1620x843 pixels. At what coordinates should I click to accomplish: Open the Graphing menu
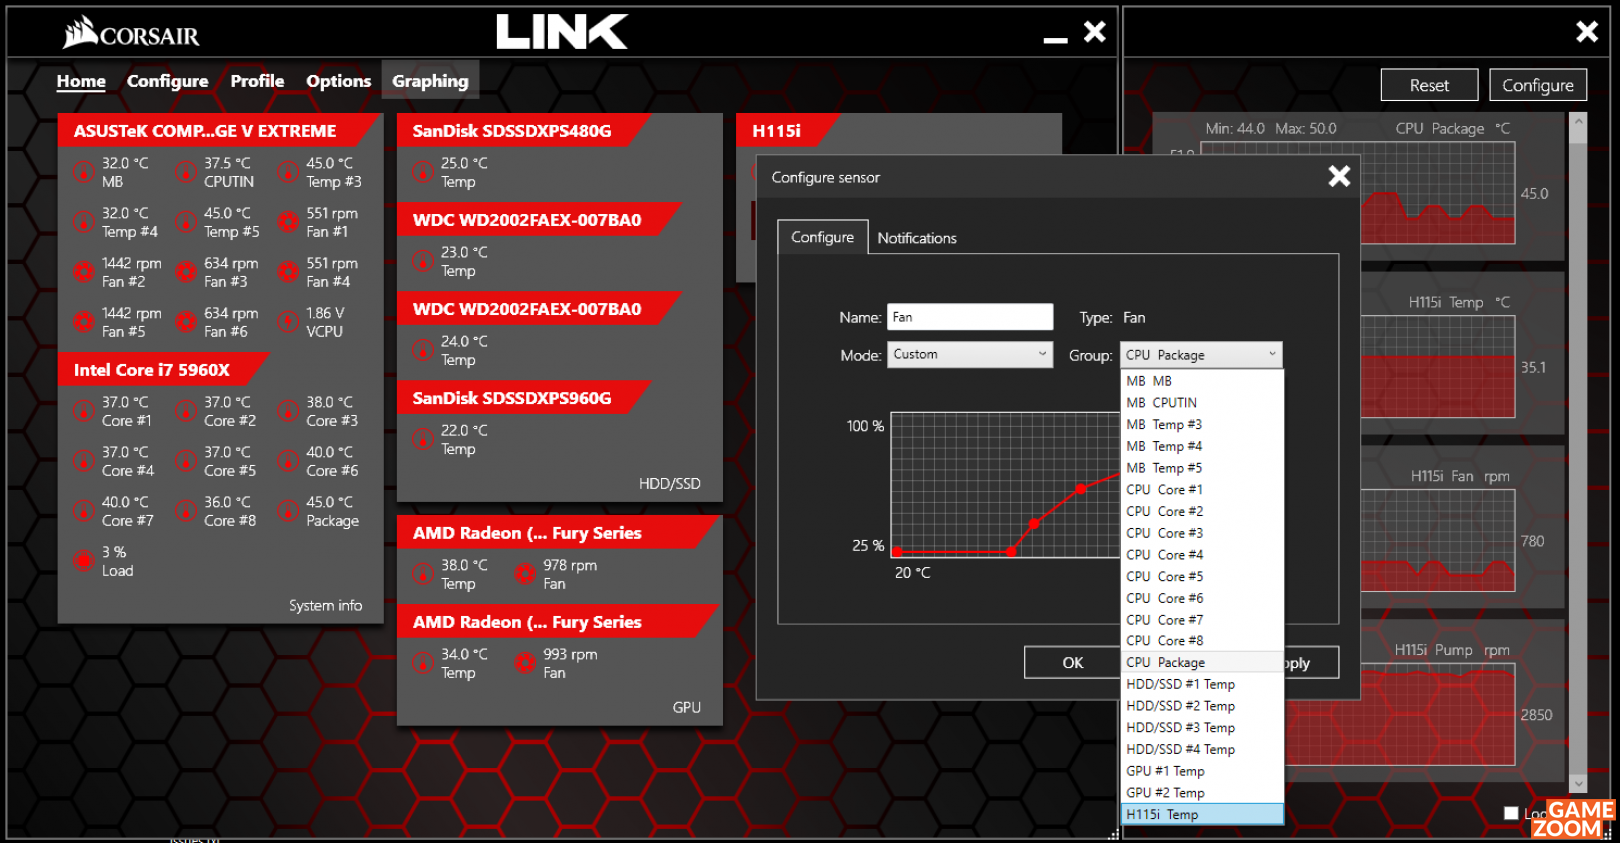430,81
